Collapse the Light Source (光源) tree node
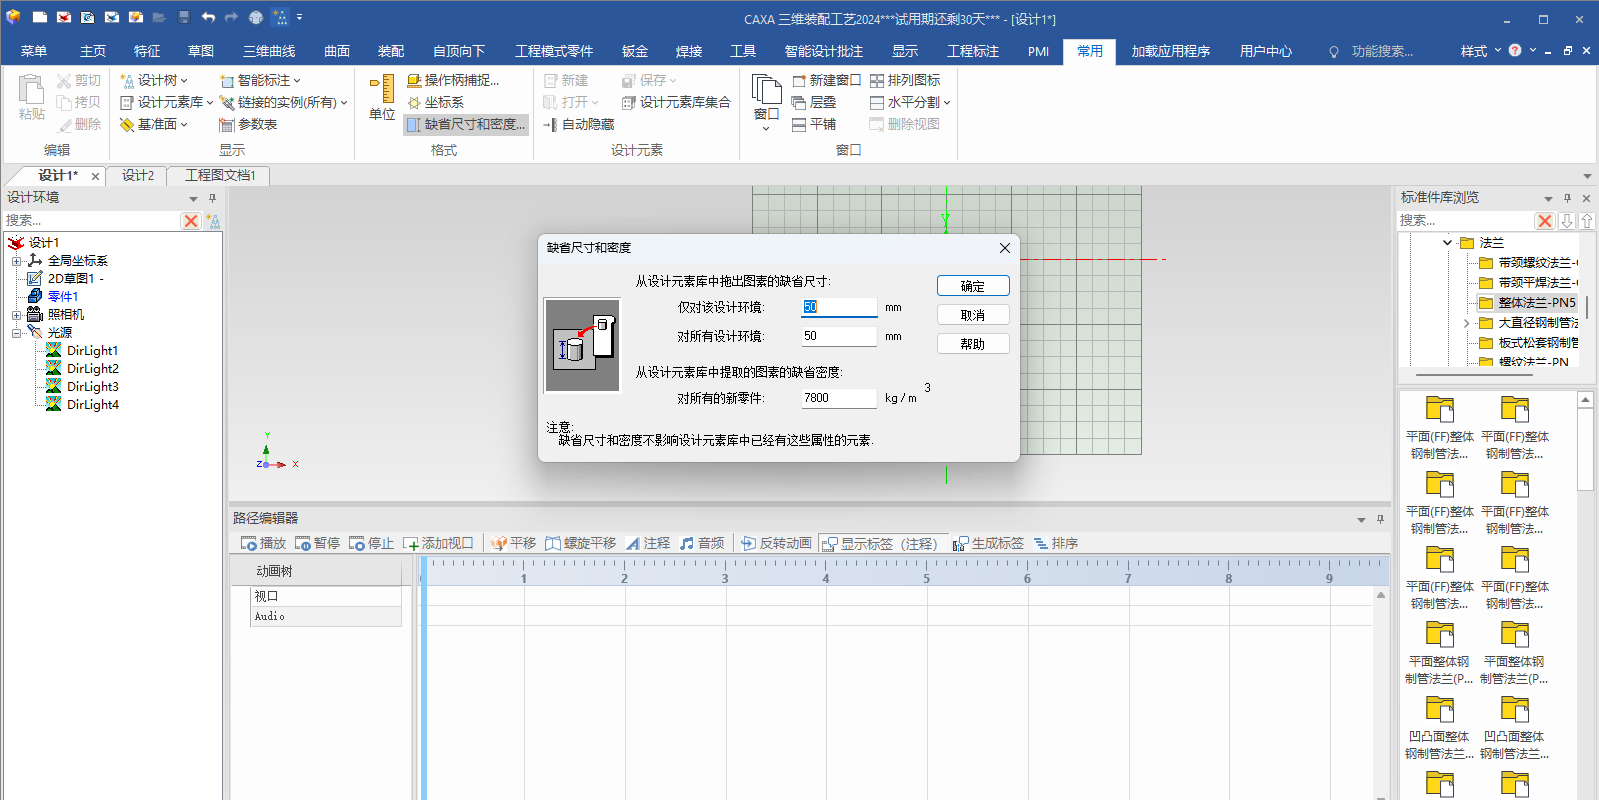 pyautogui.click(x=16, y=333)
